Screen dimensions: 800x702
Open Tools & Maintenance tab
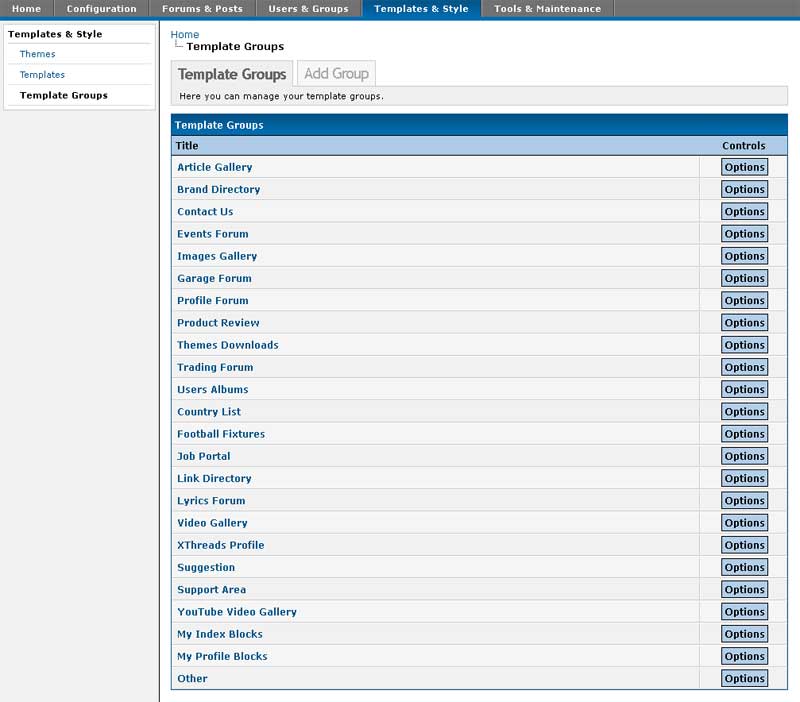[x=547, y=9]
